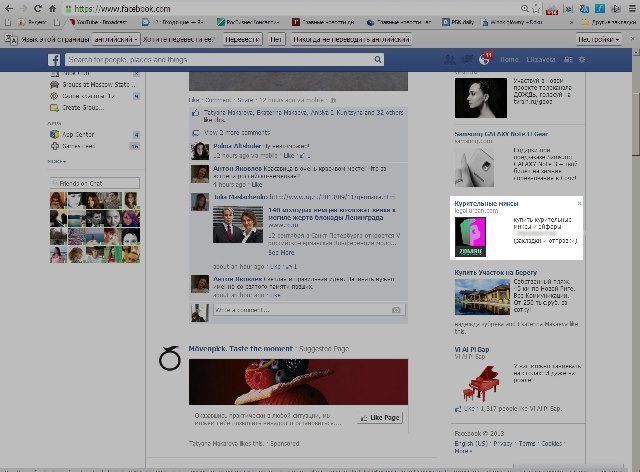Click the Mövenpick dessert image
Image resolution: width=640 pixels, height=472 pixels.
[298, 382]
